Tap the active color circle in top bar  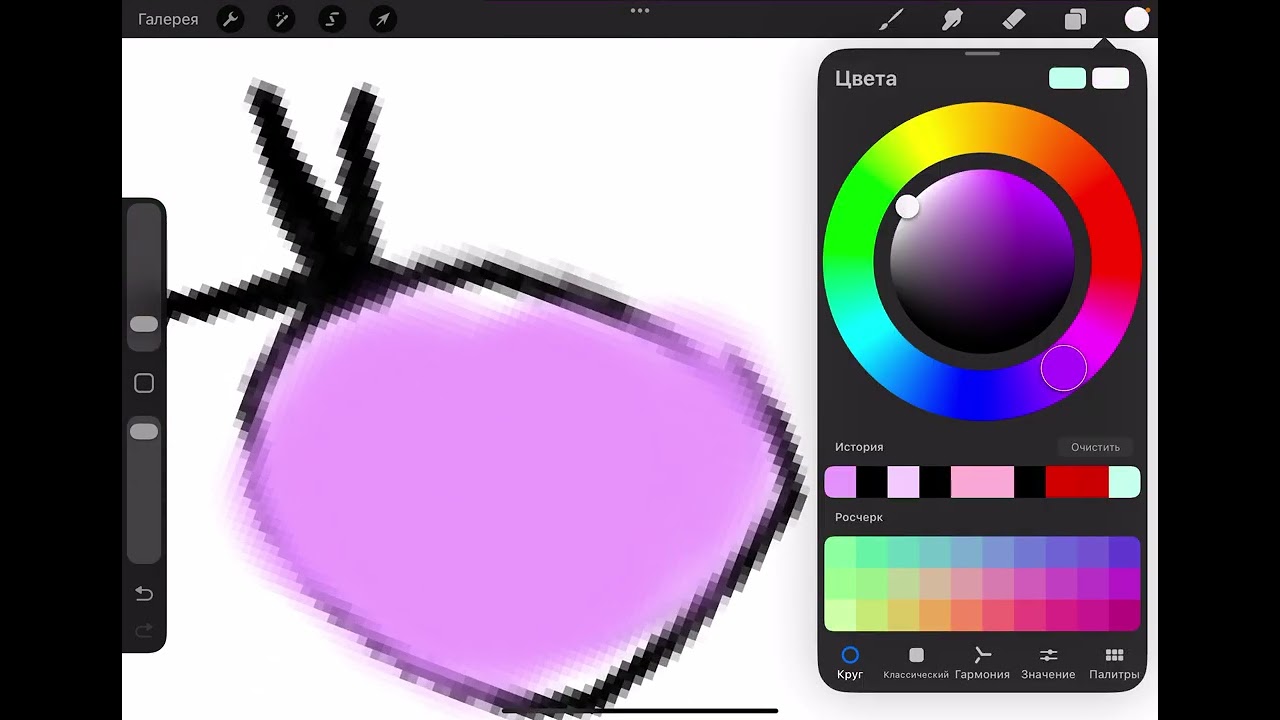(x=1137, y=19)
